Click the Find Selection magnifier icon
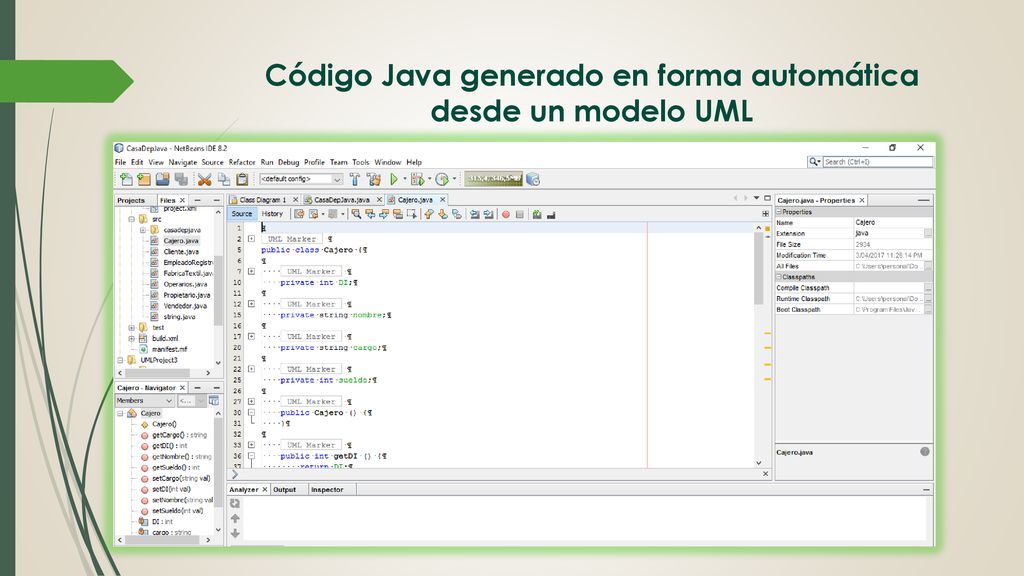Viewport: 1024px width, 576px height. coord(356,214)
